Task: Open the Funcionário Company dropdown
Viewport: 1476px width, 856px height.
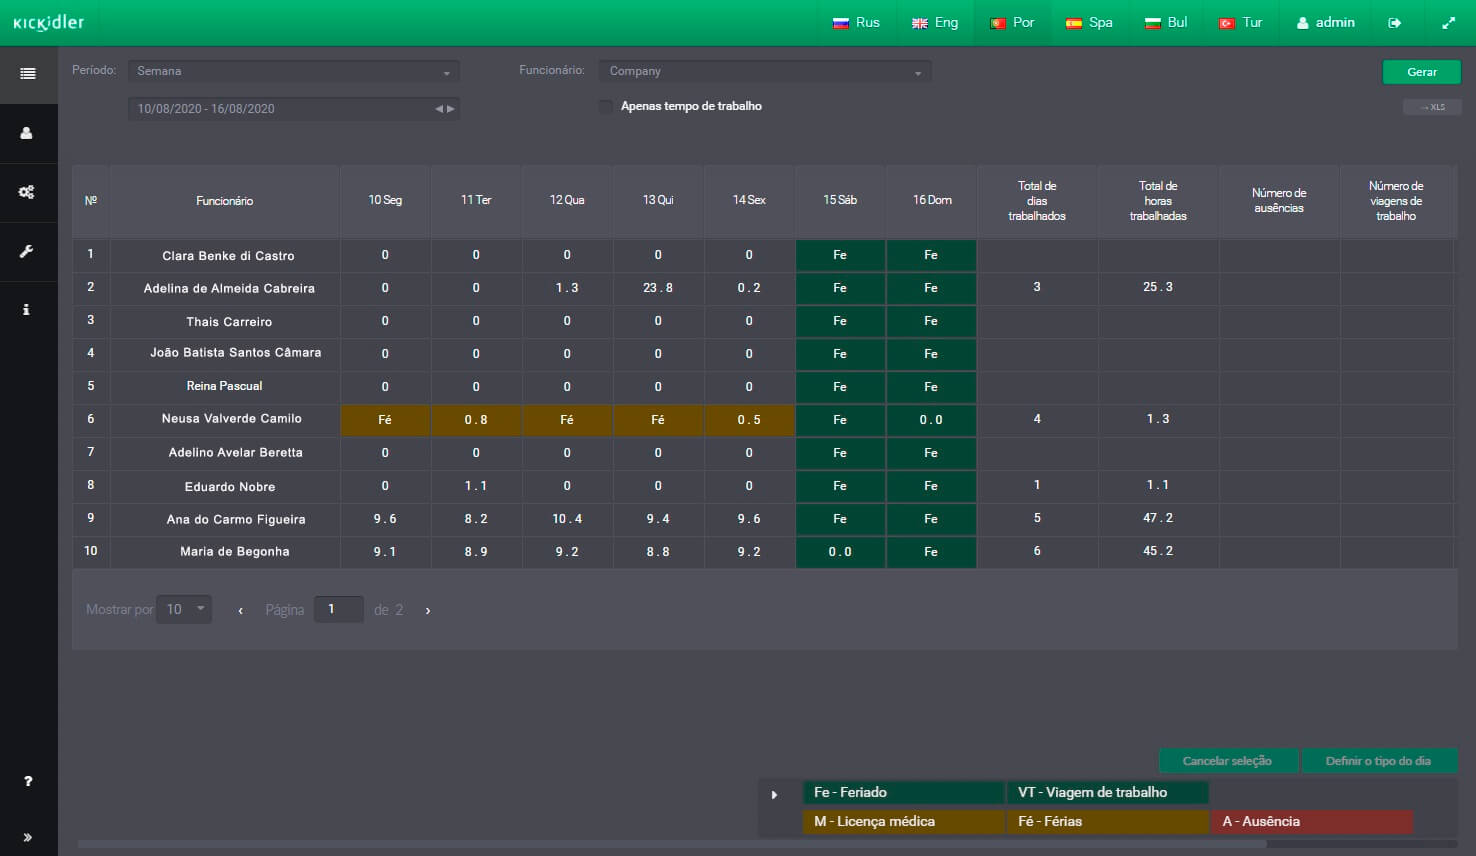Action: 765,71
